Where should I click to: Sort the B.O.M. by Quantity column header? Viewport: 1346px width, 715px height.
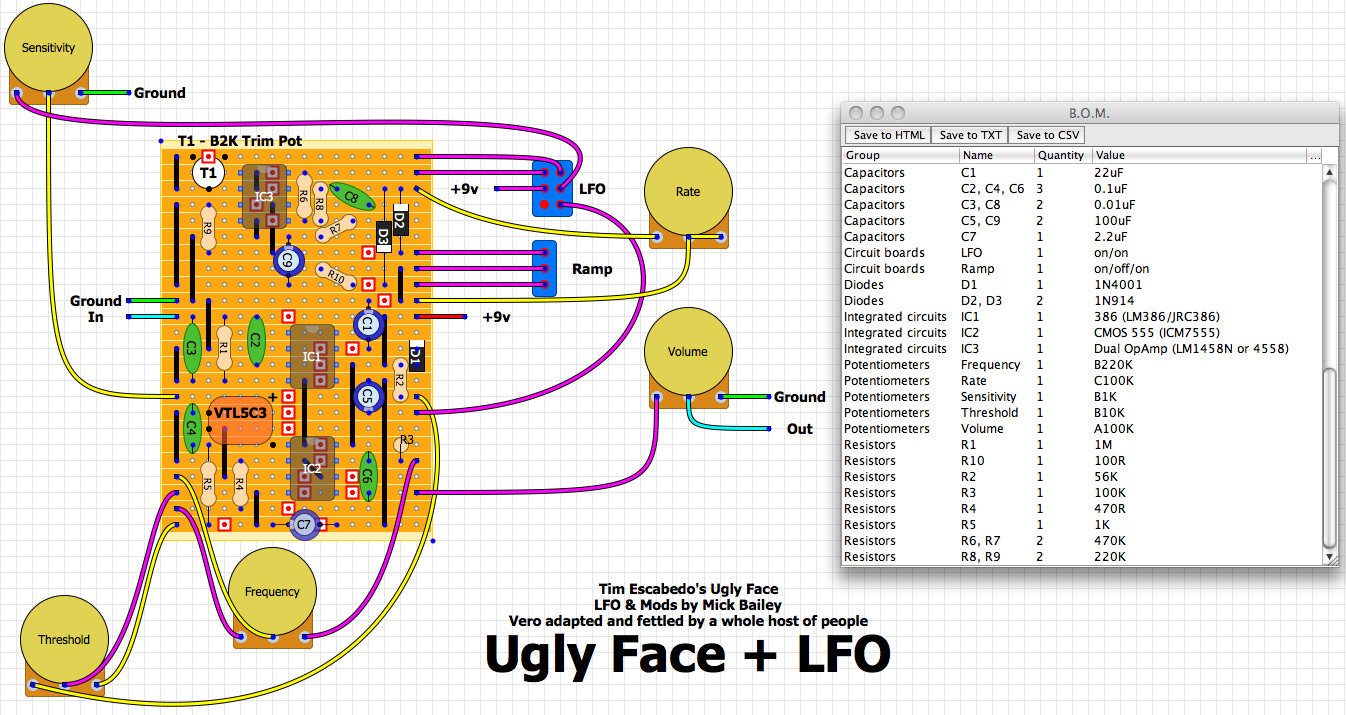(1061, 156)
